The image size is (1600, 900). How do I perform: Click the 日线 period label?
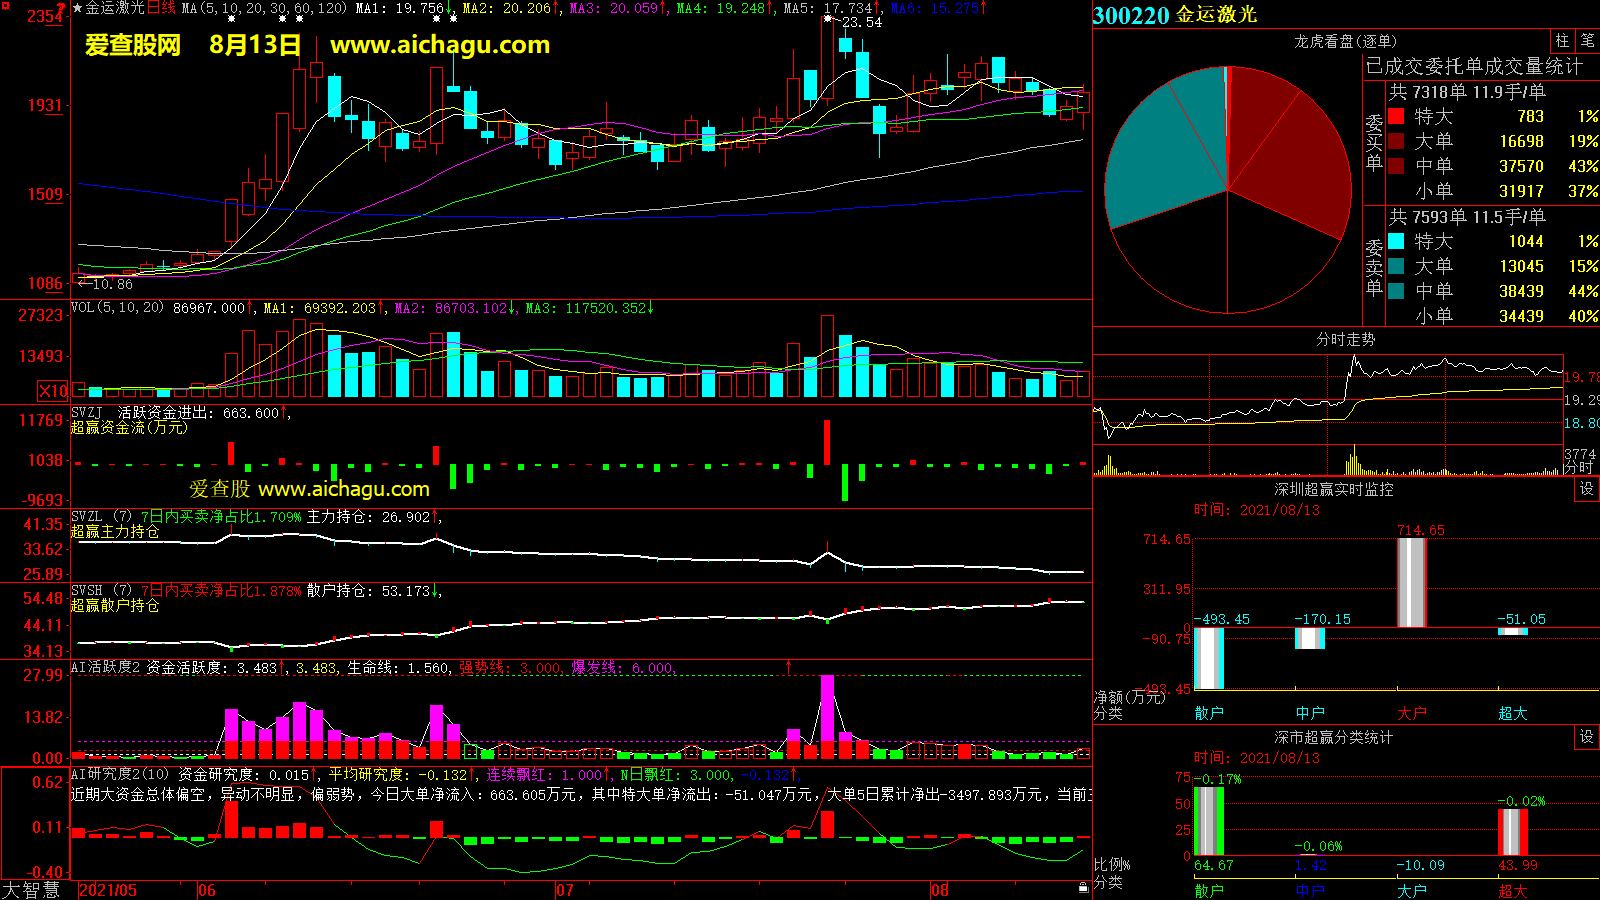(161, 8)
